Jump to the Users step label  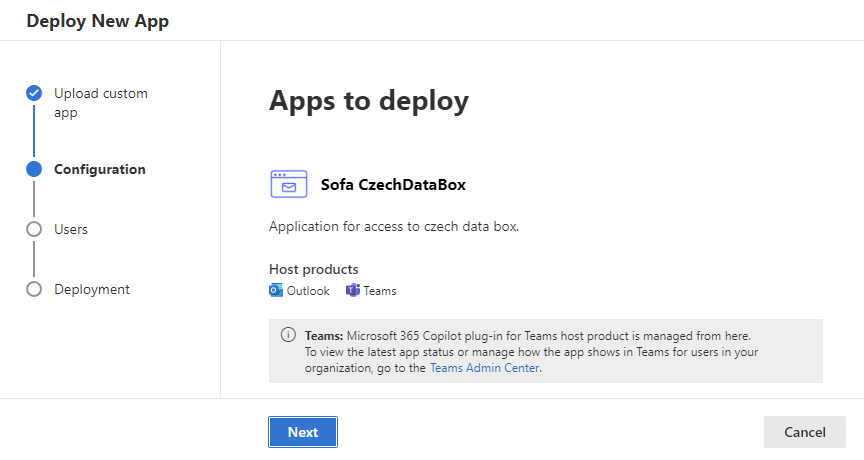point(71,229)
